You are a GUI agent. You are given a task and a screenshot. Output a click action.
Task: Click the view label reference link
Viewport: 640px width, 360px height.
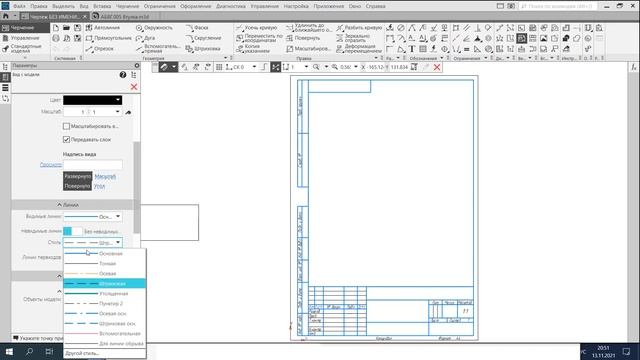pos(51,164)
